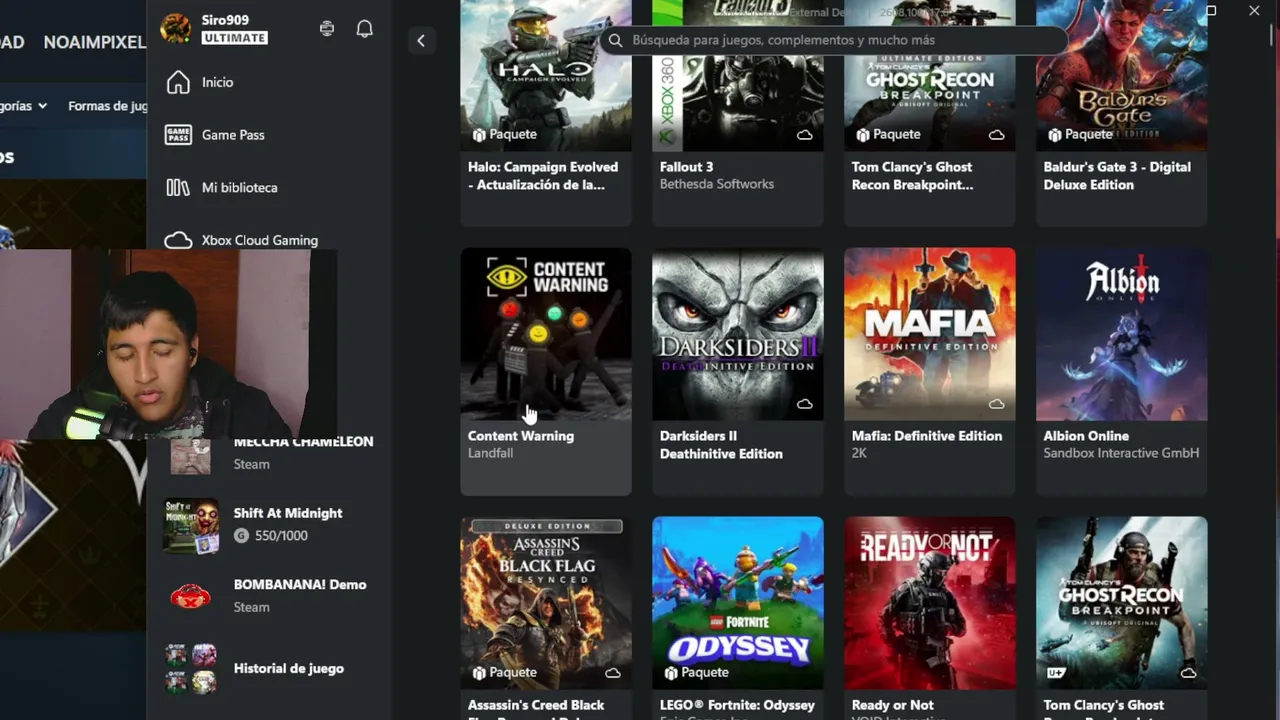Open the Siro909 profile avatar
The width and height of the screenshot is (1280, 720).
pyautogui.click(x=176, y=29)
